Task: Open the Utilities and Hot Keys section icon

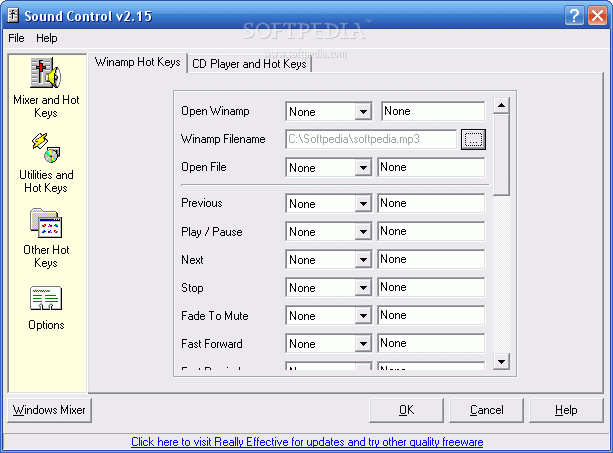Action: point(46,148)
